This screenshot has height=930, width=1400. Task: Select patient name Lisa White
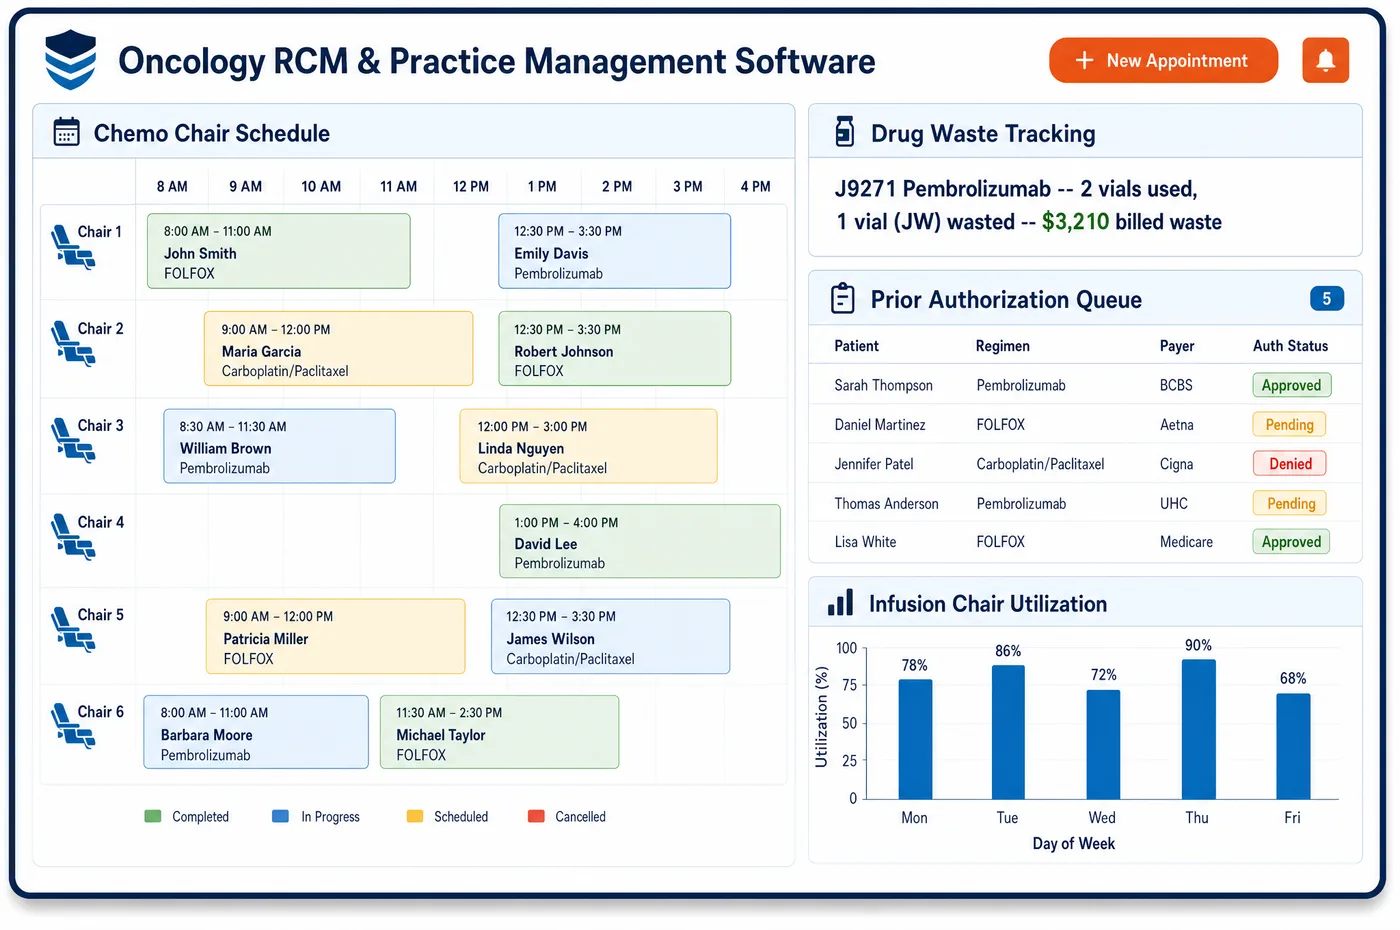[x=865, y=541]
